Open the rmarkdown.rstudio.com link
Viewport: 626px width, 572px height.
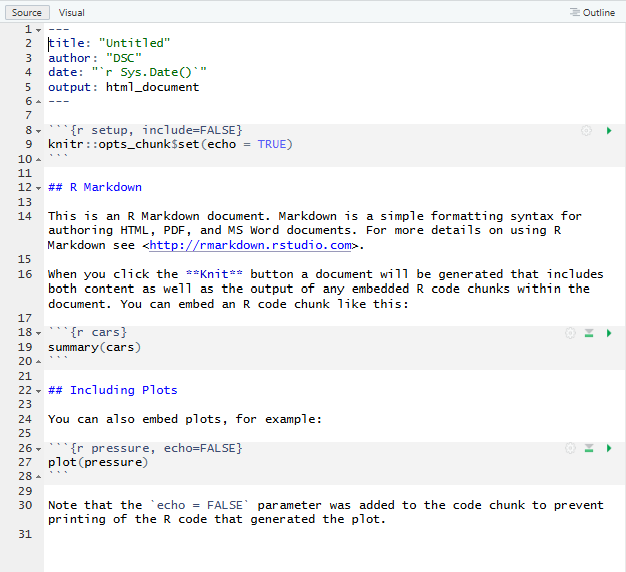click(x=250, y=245)
